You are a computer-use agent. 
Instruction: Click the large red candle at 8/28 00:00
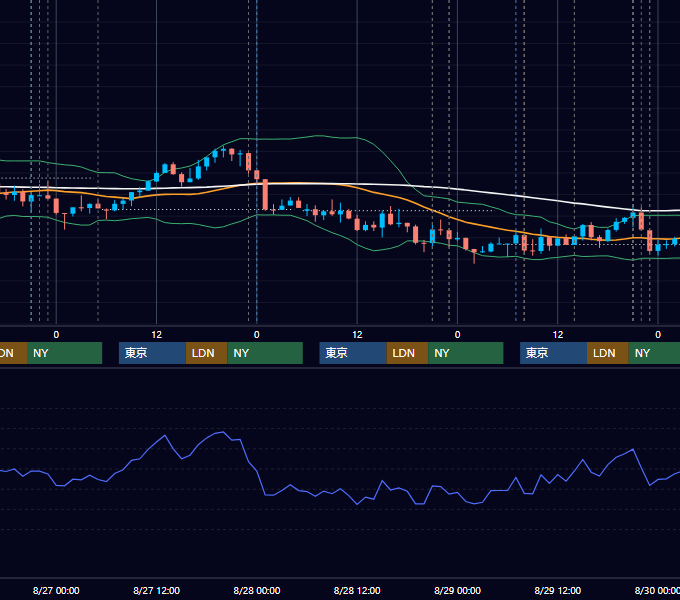(265, 195)
